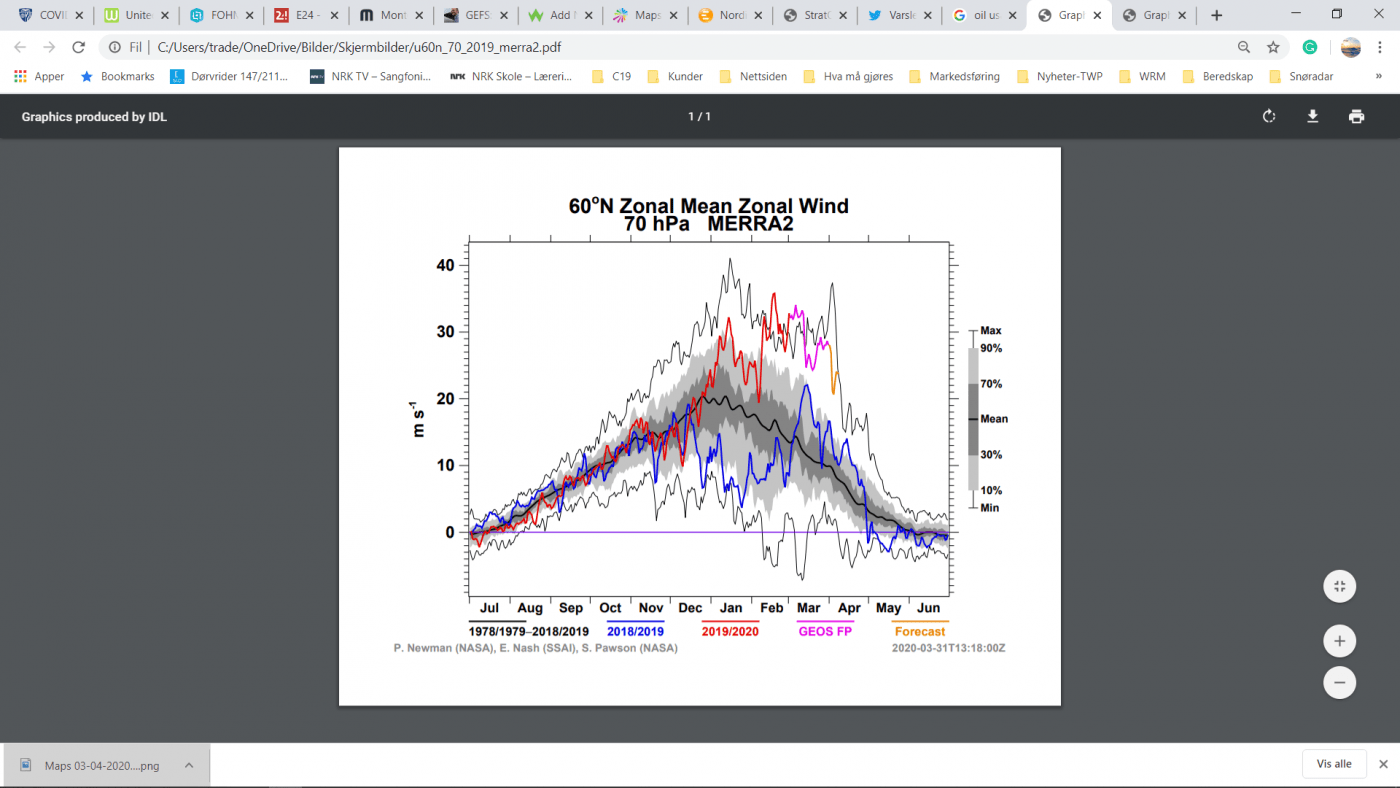
Task: Show more bookmarks overflow chevron
Action: tap(1380, 76)
